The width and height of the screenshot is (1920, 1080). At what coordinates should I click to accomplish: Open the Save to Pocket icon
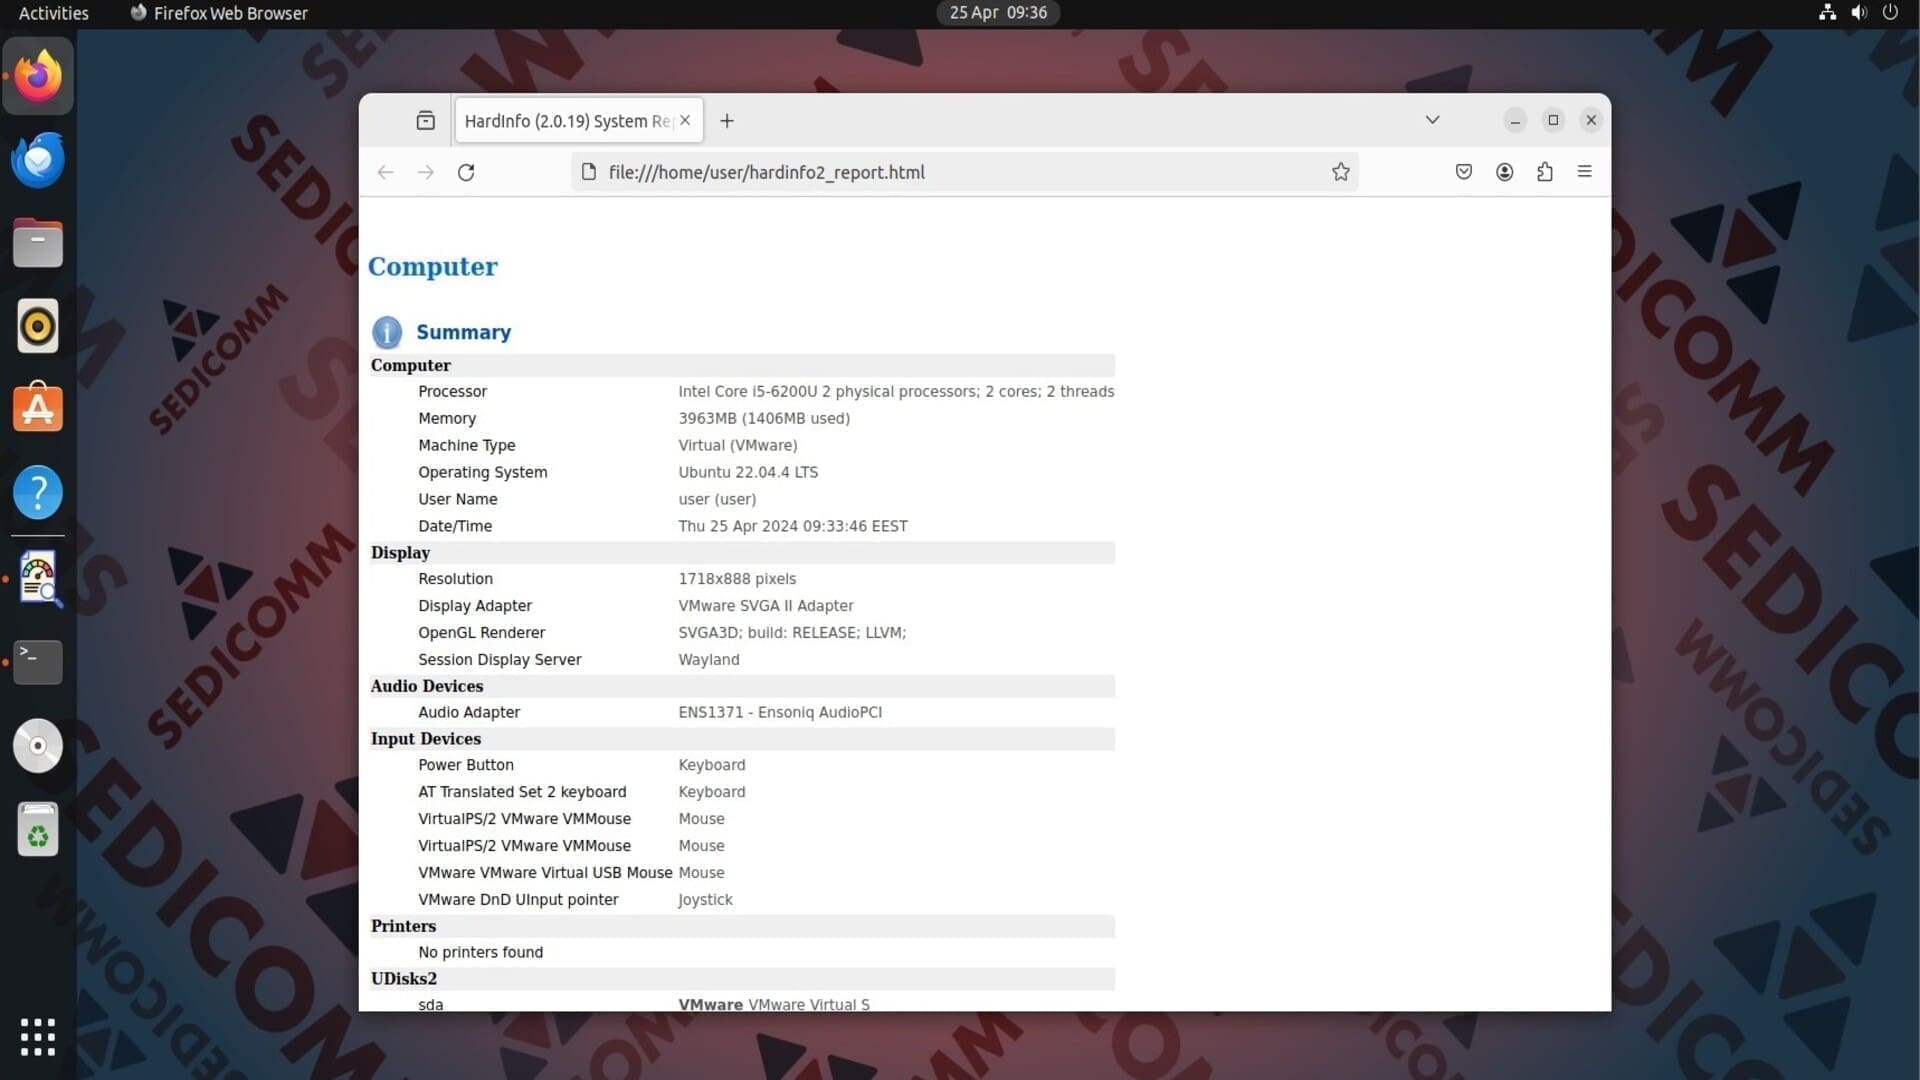1464,172
